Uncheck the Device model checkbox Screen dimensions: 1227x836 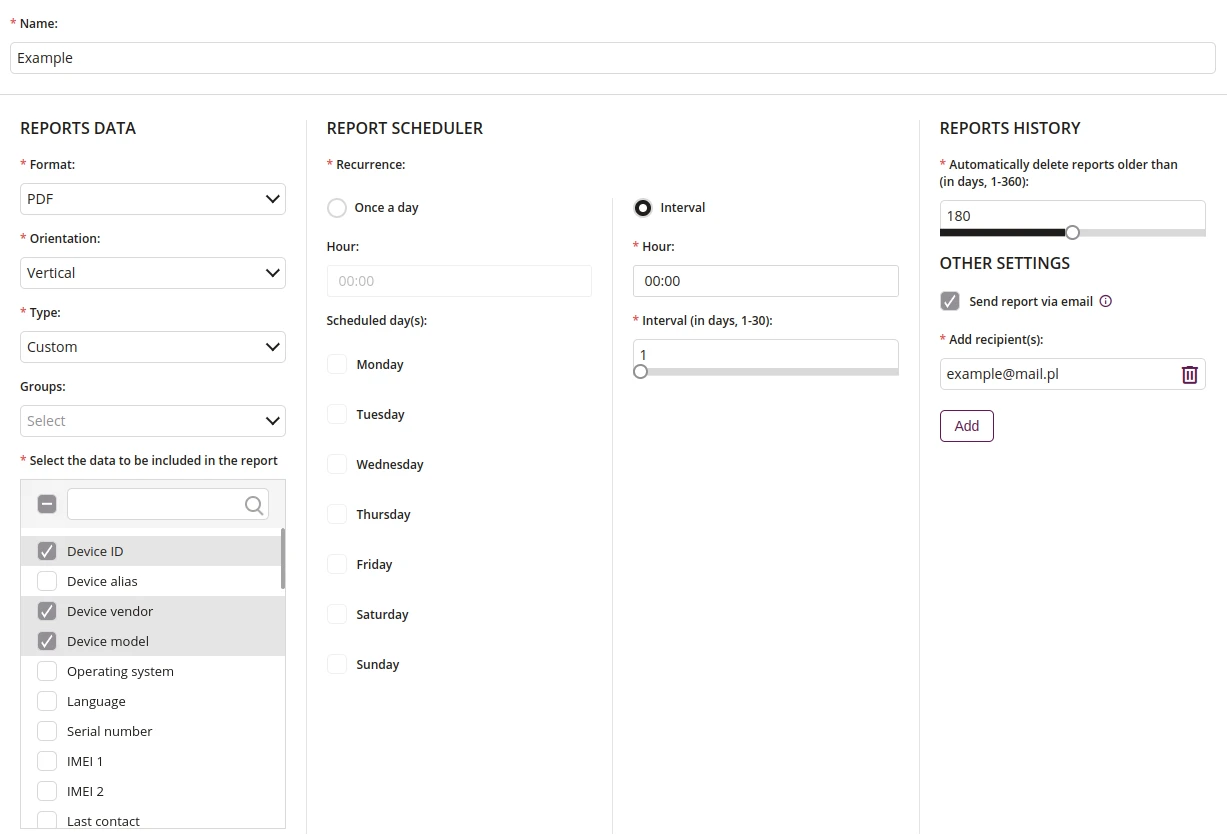(x=47, y=641)
